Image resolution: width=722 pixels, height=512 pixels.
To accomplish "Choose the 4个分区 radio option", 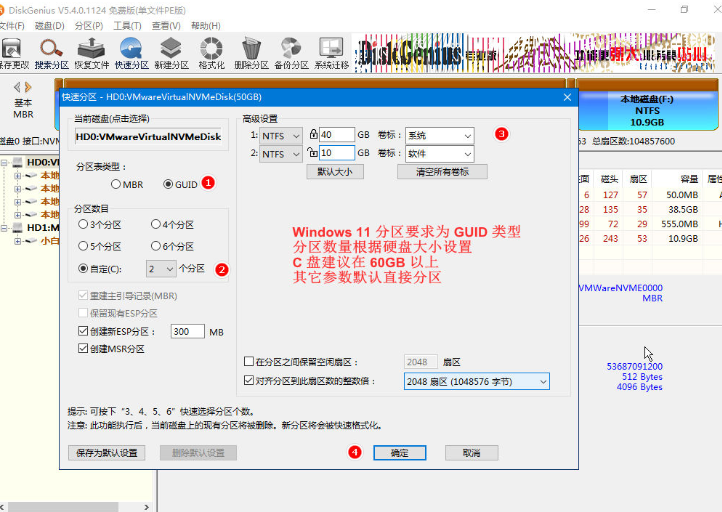I will tap(157, 225).
